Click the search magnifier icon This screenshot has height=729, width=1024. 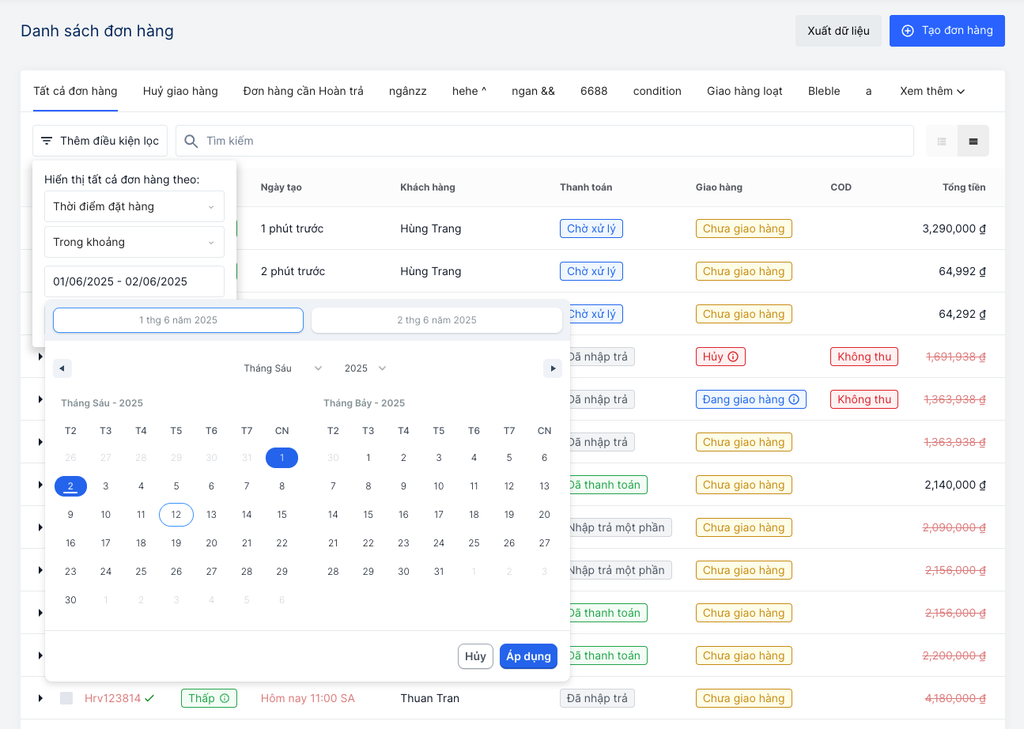(x=191, y=141)
